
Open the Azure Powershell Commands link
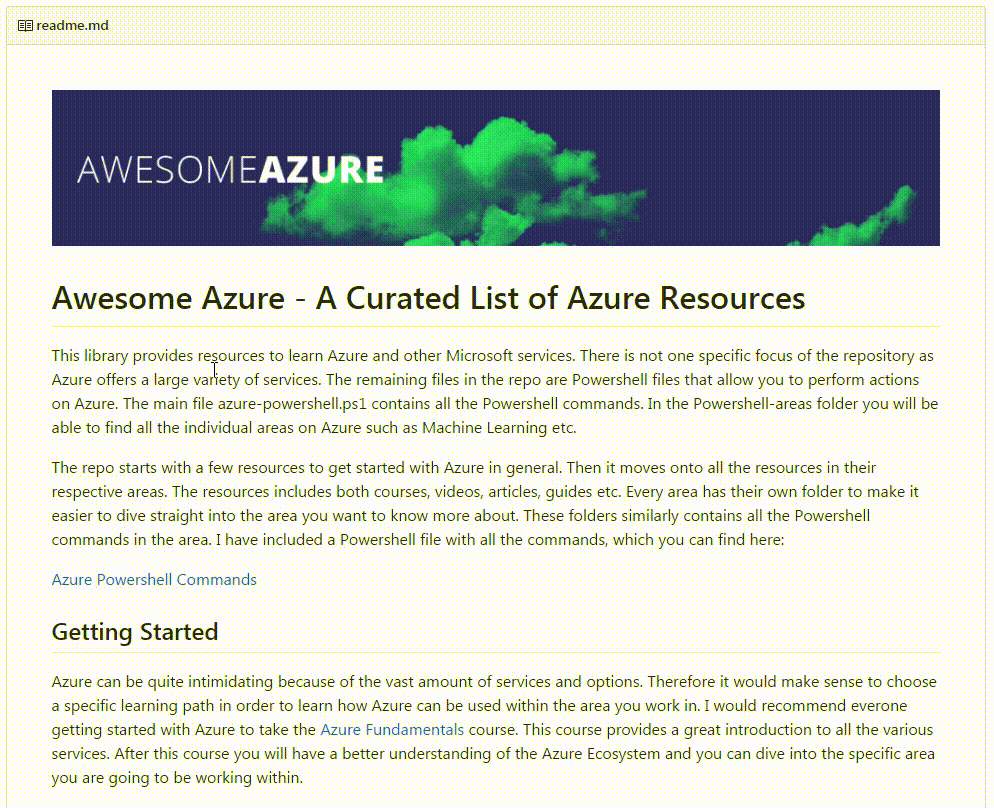154,580
